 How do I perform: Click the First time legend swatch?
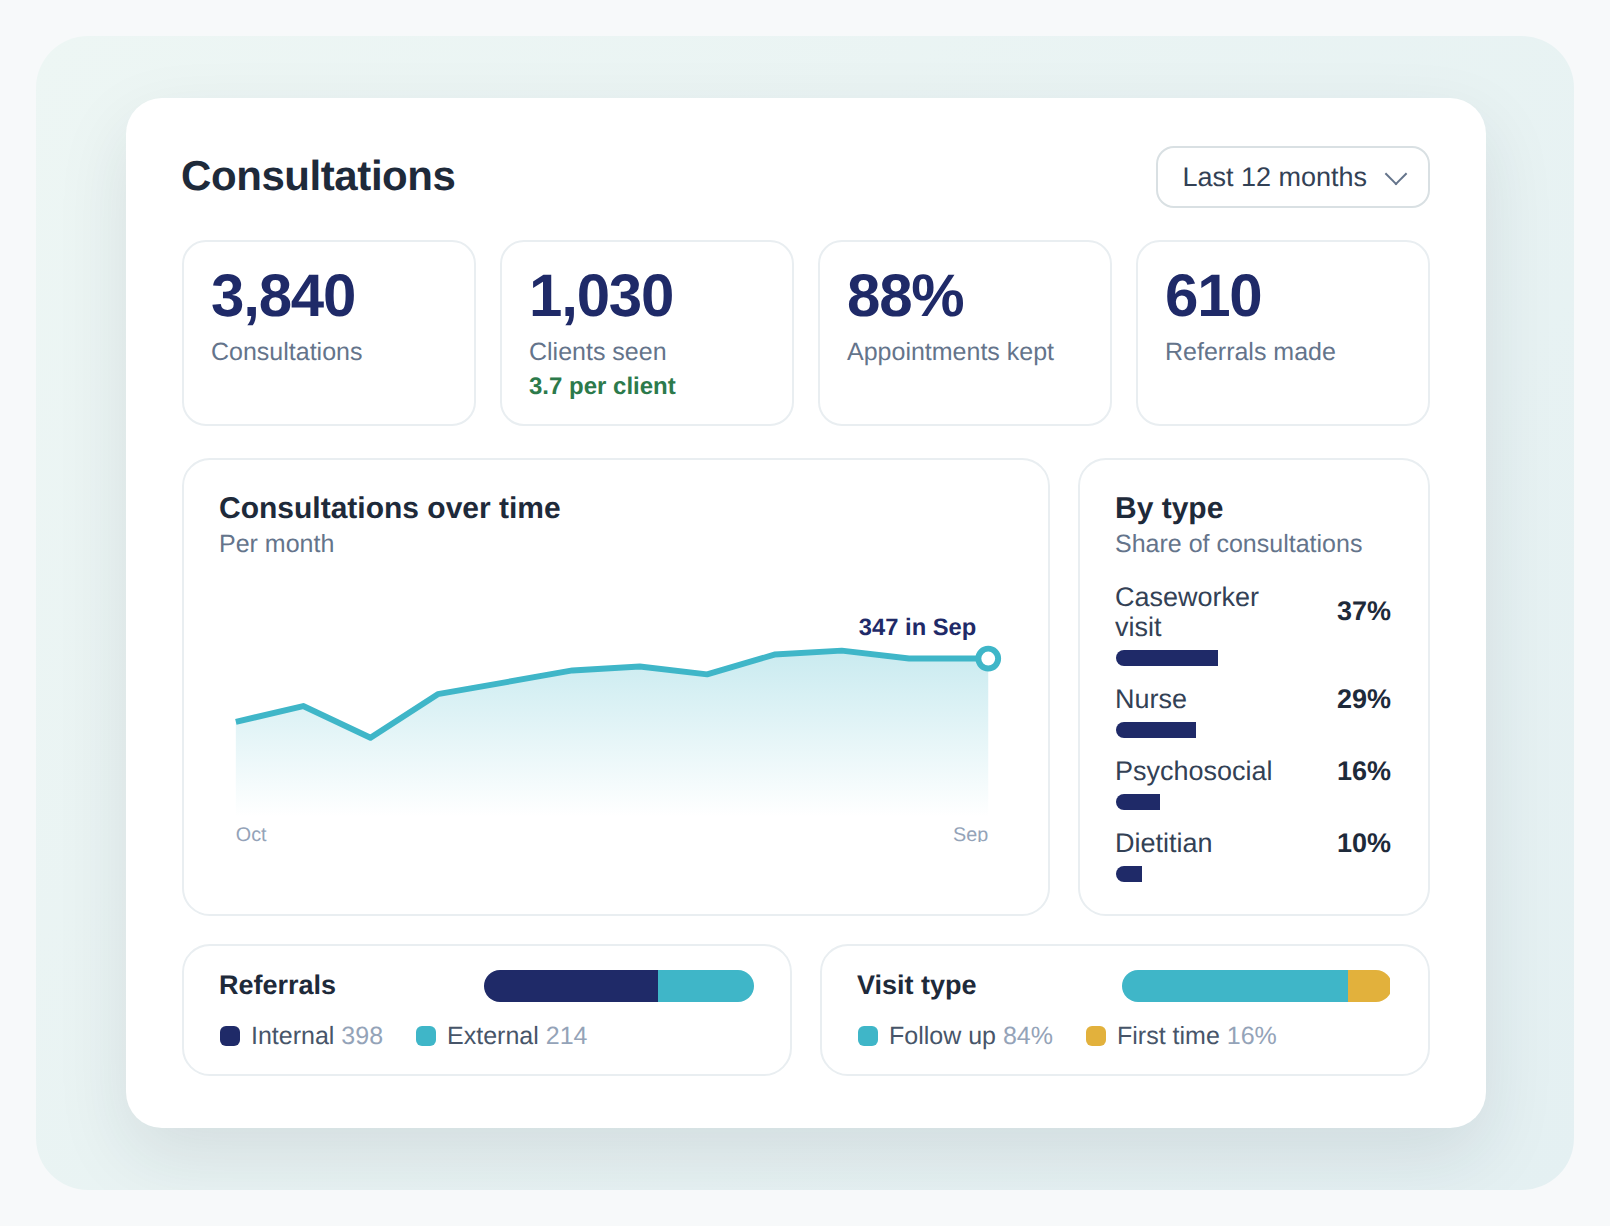(1096, 1036)
